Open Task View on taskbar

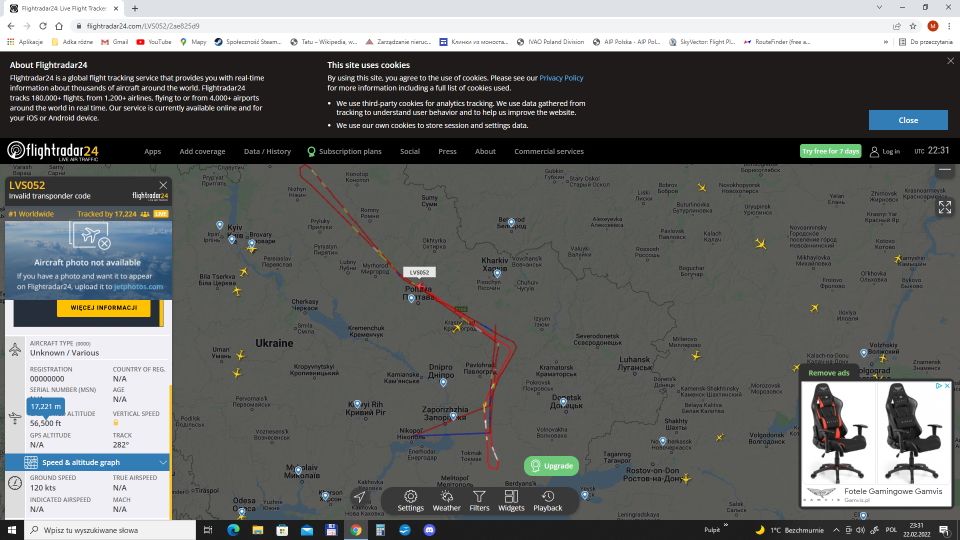(208, 530)
